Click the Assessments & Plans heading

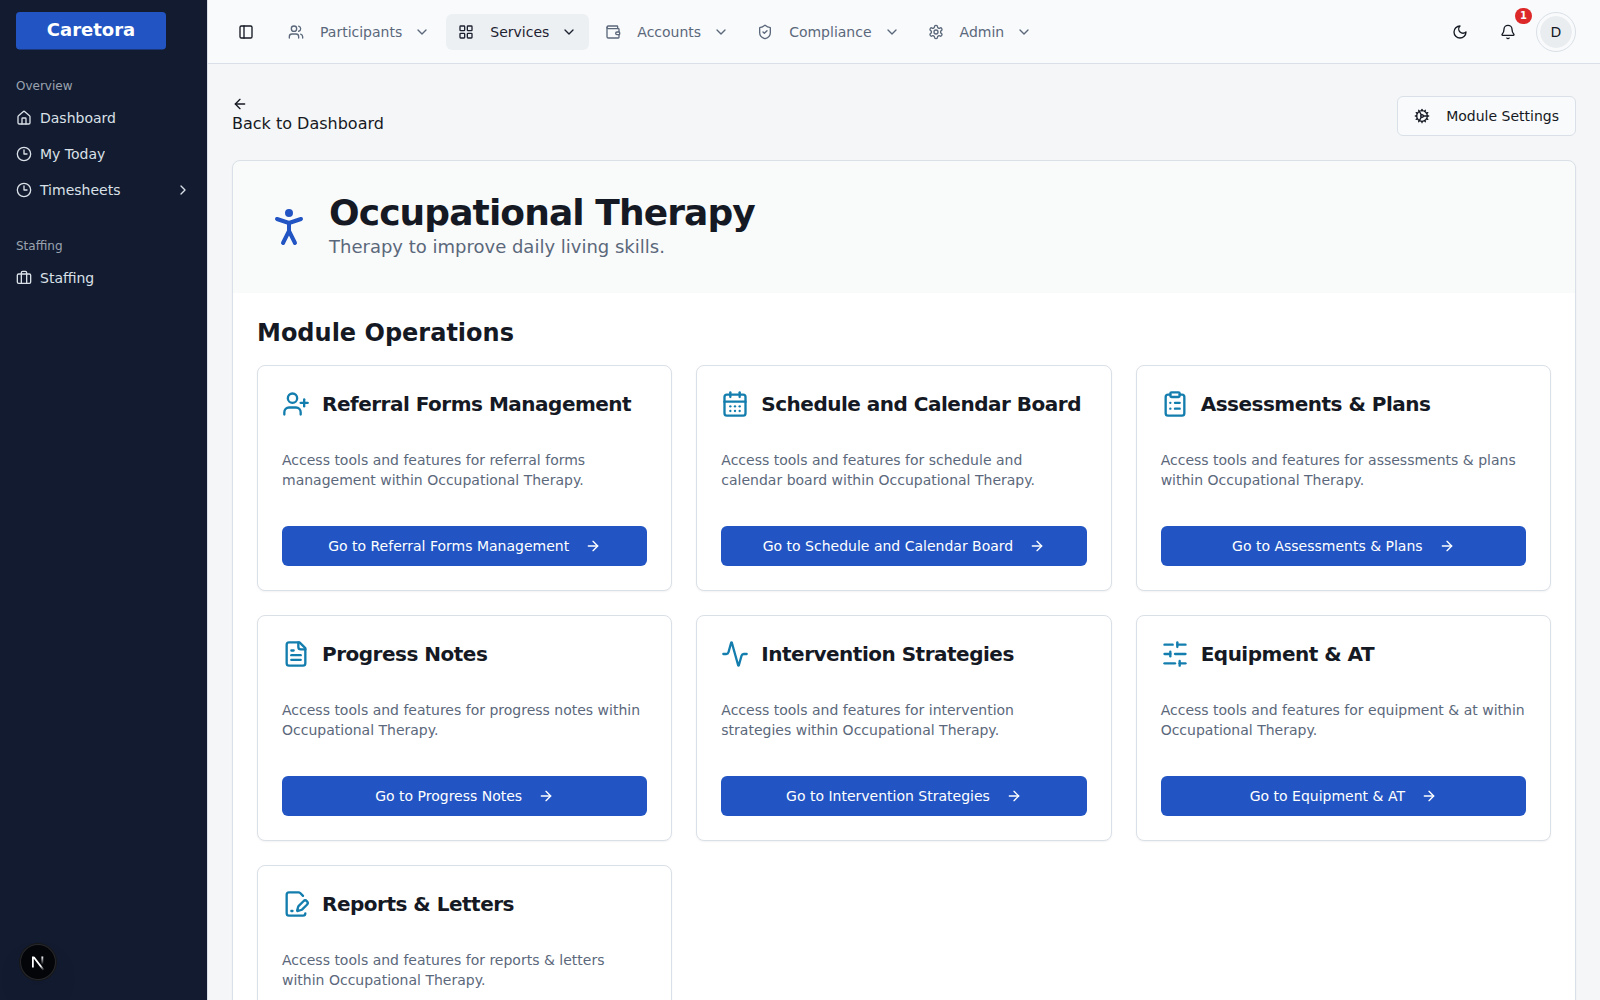1315,404
